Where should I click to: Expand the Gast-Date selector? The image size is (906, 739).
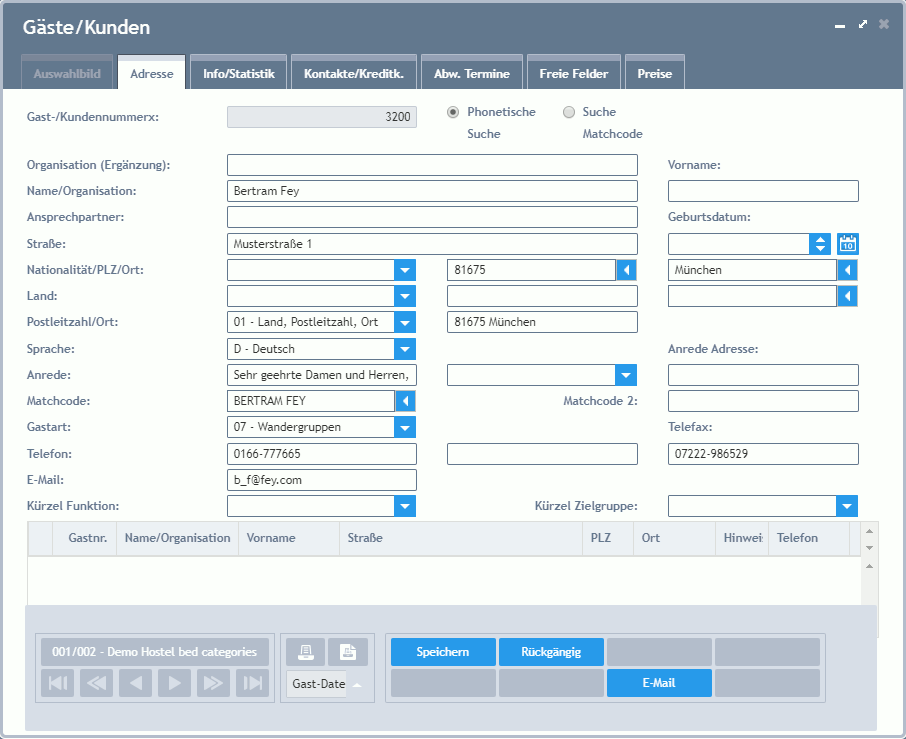click(357, 685)
